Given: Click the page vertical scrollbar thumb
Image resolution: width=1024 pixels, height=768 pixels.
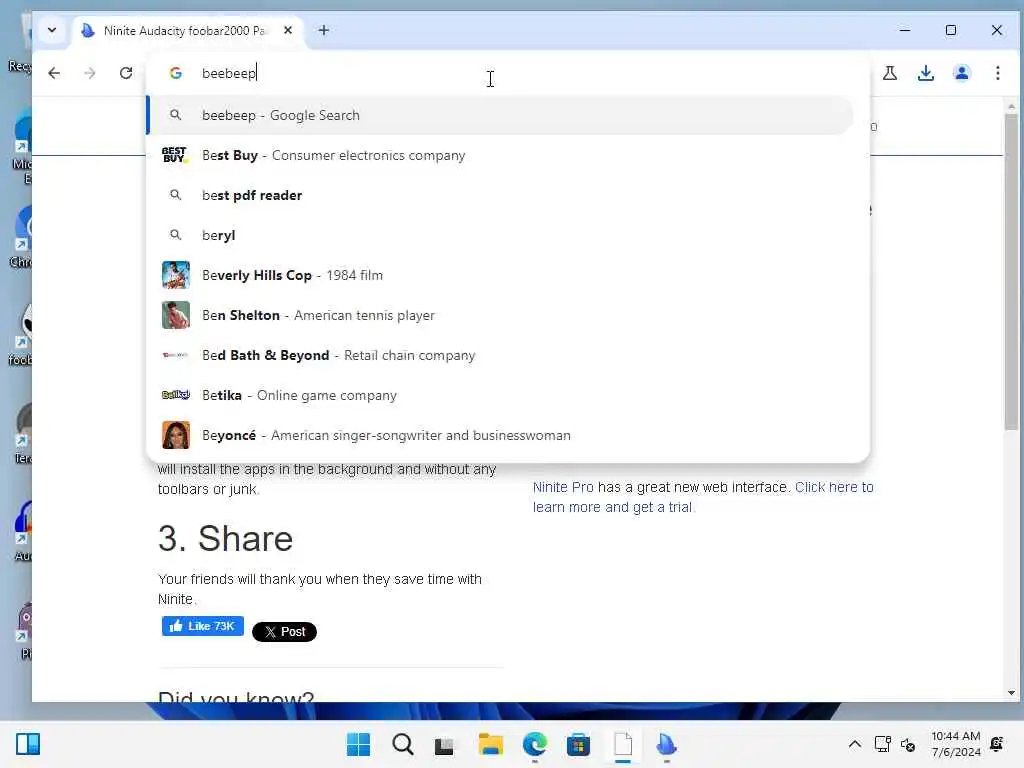Looking at the screenshot, I should click(1011, 272).
